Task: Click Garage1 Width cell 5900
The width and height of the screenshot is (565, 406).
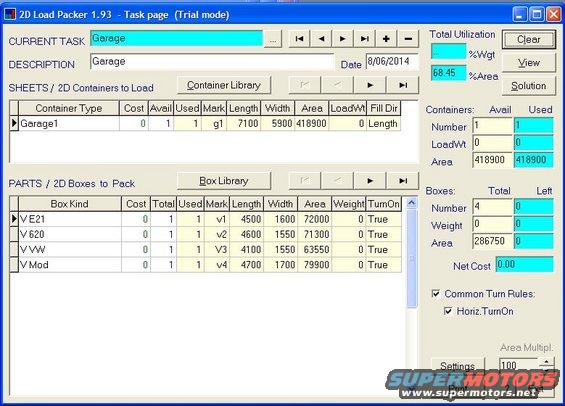Action: (277, 124)
